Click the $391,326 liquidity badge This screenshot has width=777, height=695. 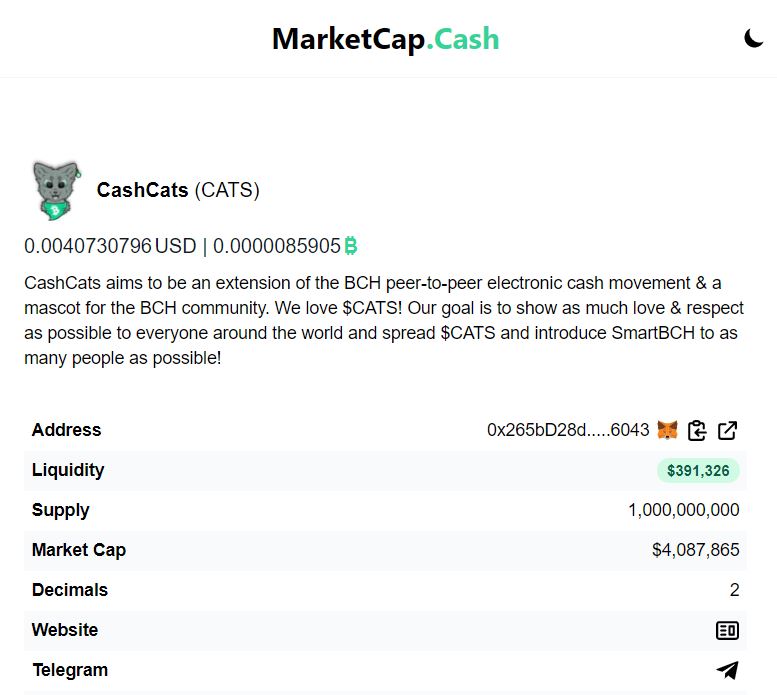(x=698, y=470)
